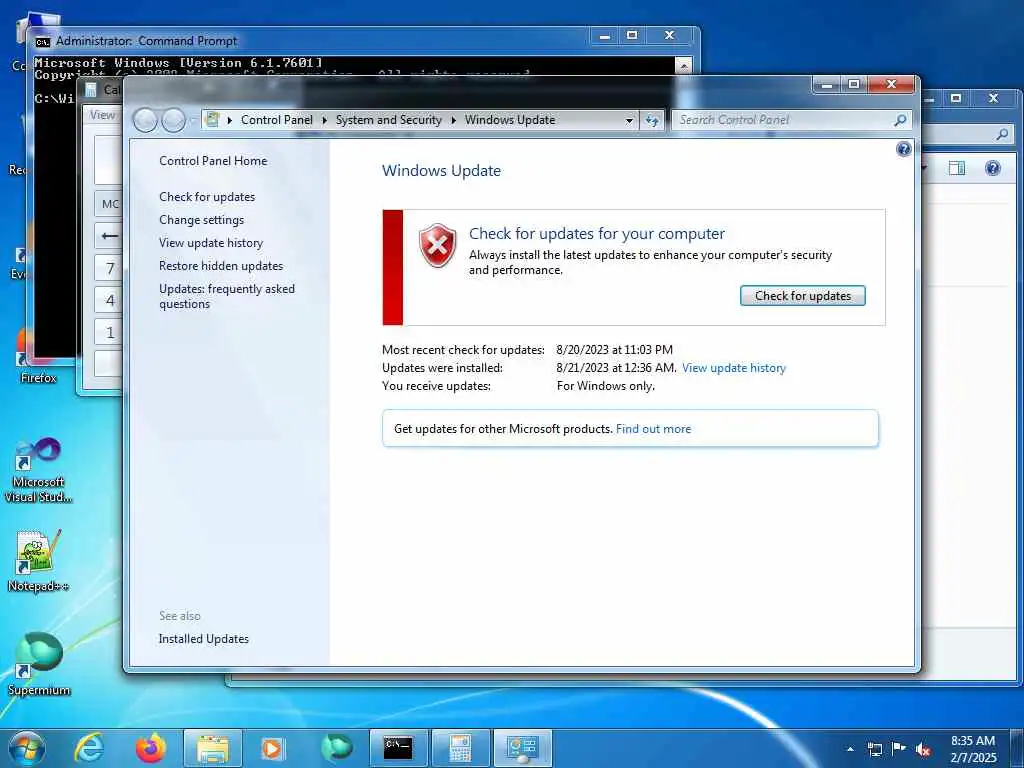The image size is (1024, 768).
Task: Click the Back navigation arrow
Action: coord(145,120)
